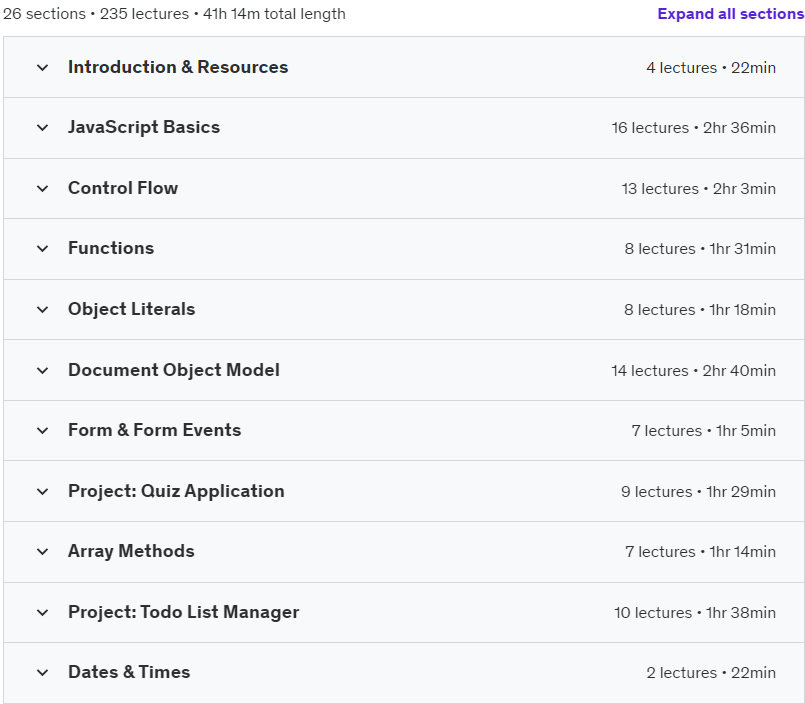Click '10 lectures • 1hr 38min' duration text
The image size is (805, 704).
click(x=695, y=613)
